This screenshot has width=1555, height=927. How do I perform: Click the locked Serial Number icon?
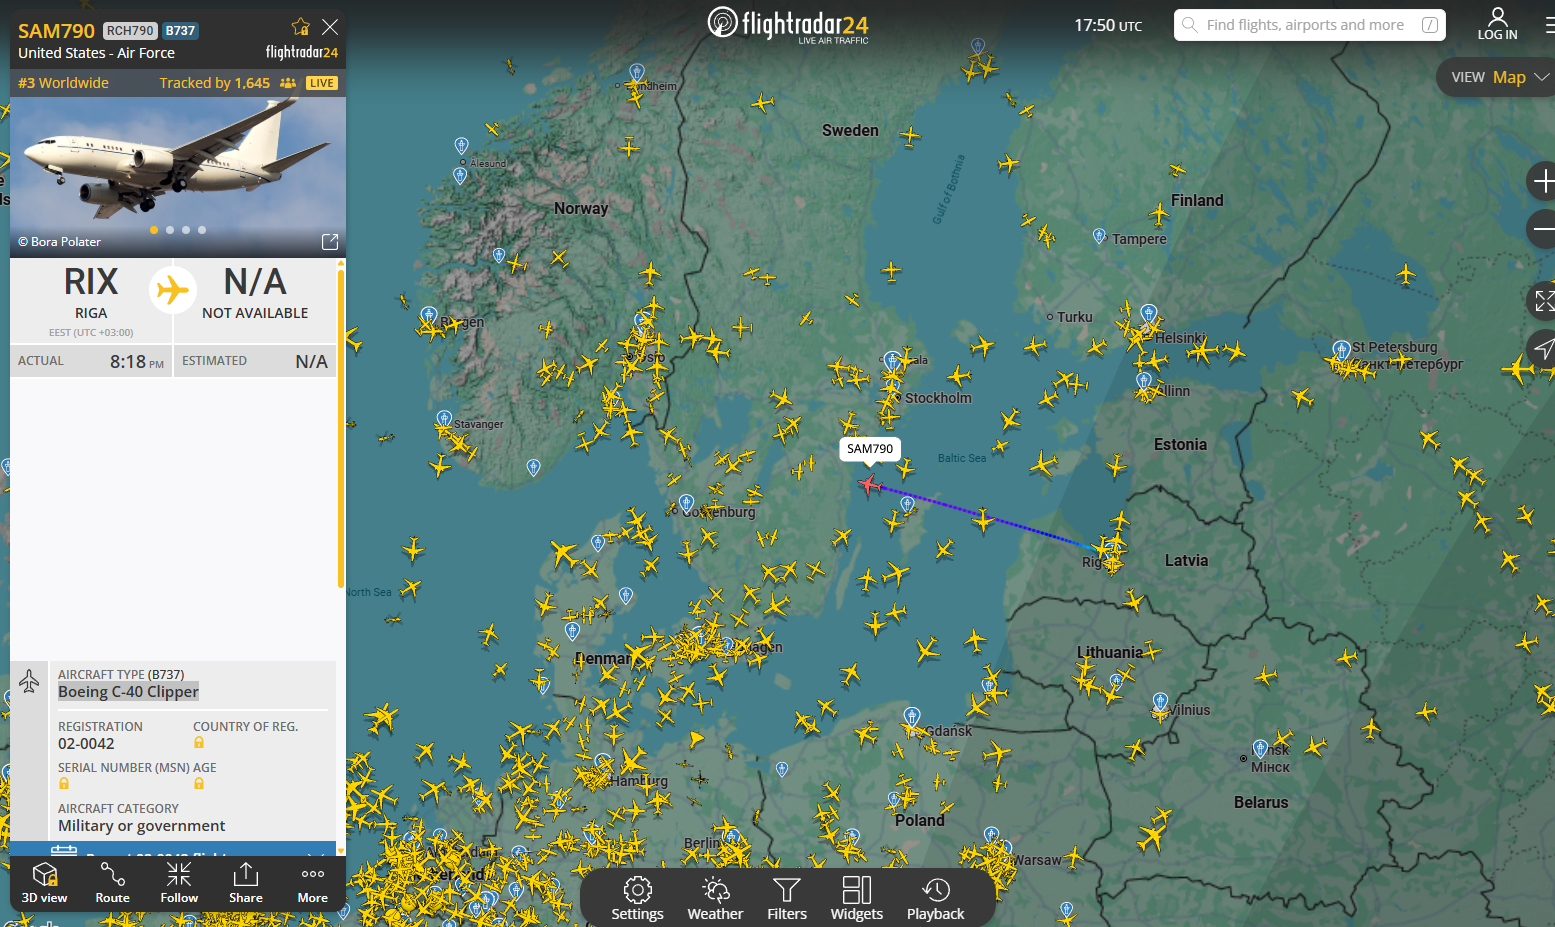(64, 784)
